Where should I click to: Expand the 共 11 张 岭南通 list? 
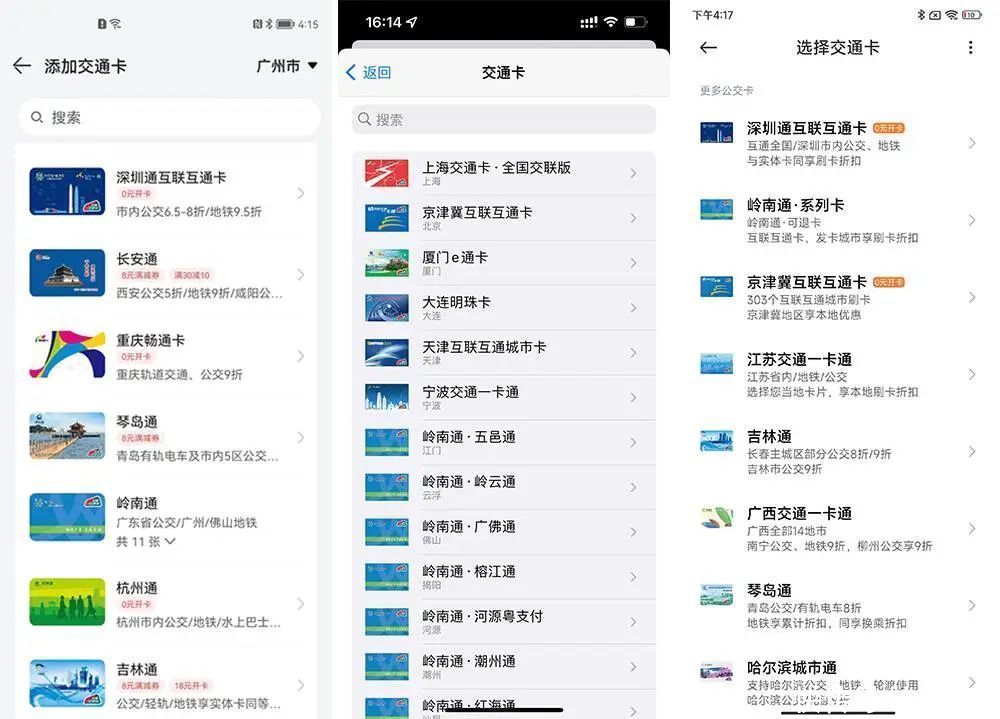(146, 542)
